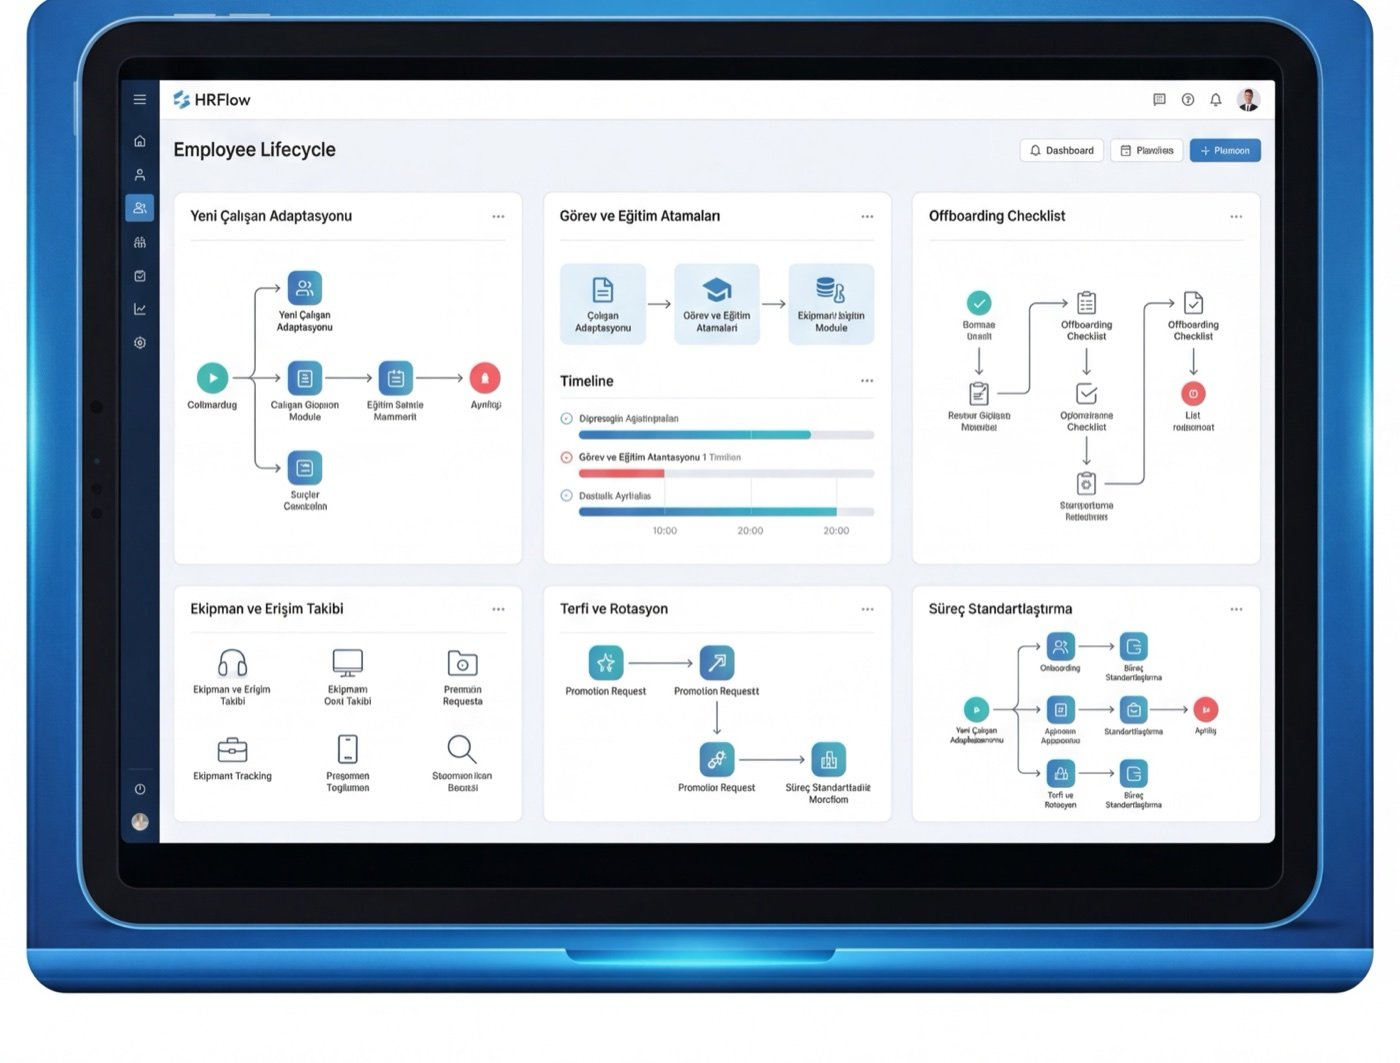Open the help icon in header
The height and width of the screenshot is (1063, 1400).
coord(1188,99)
